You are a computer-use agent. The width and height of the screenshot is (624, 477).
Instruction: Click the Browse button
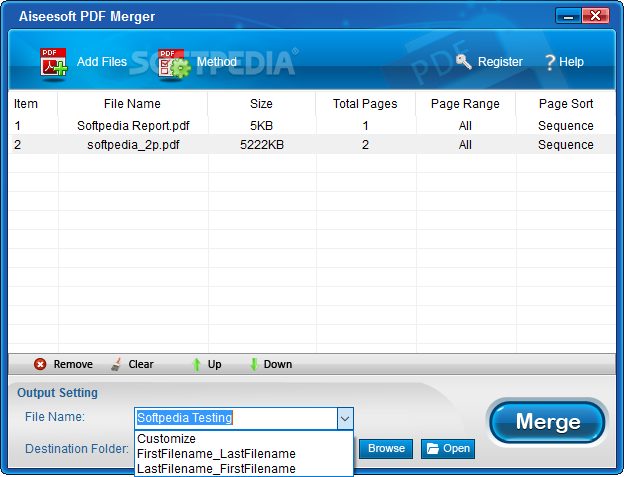pos(386,448)
